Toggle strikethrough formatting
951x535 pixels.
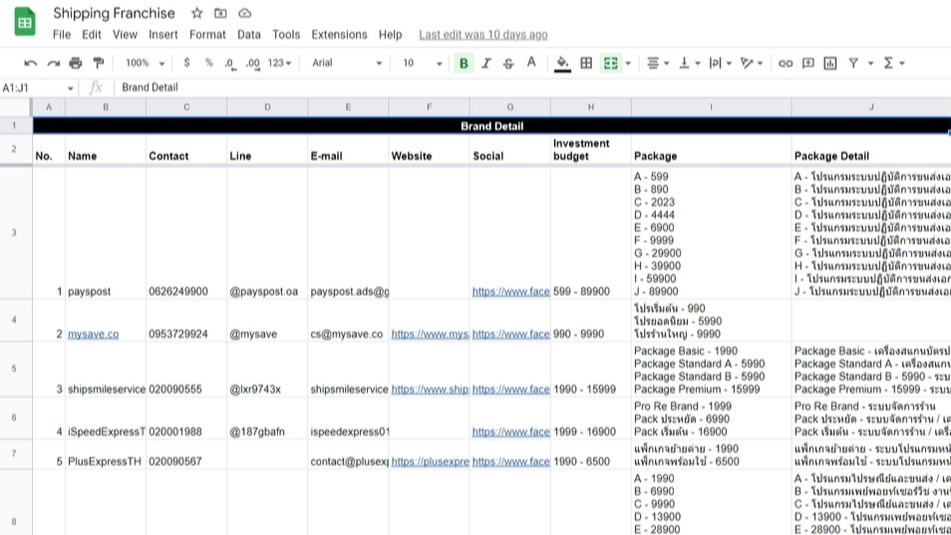point(508,63)
